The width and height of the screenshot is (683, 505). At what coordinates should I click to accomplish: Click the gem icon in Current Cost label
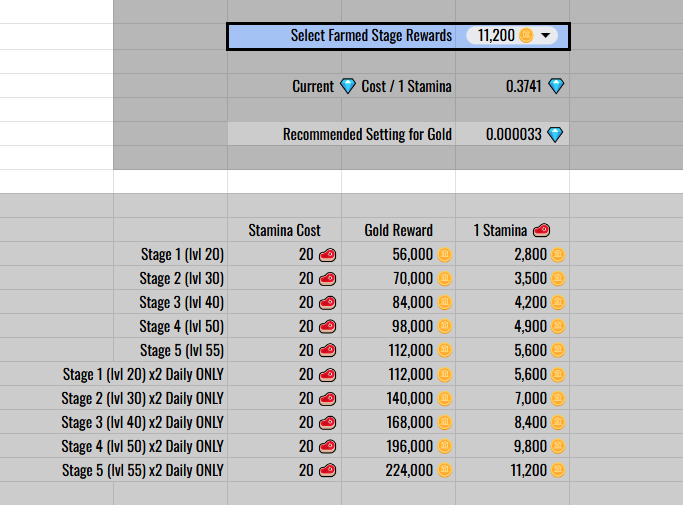pos(348,87)
